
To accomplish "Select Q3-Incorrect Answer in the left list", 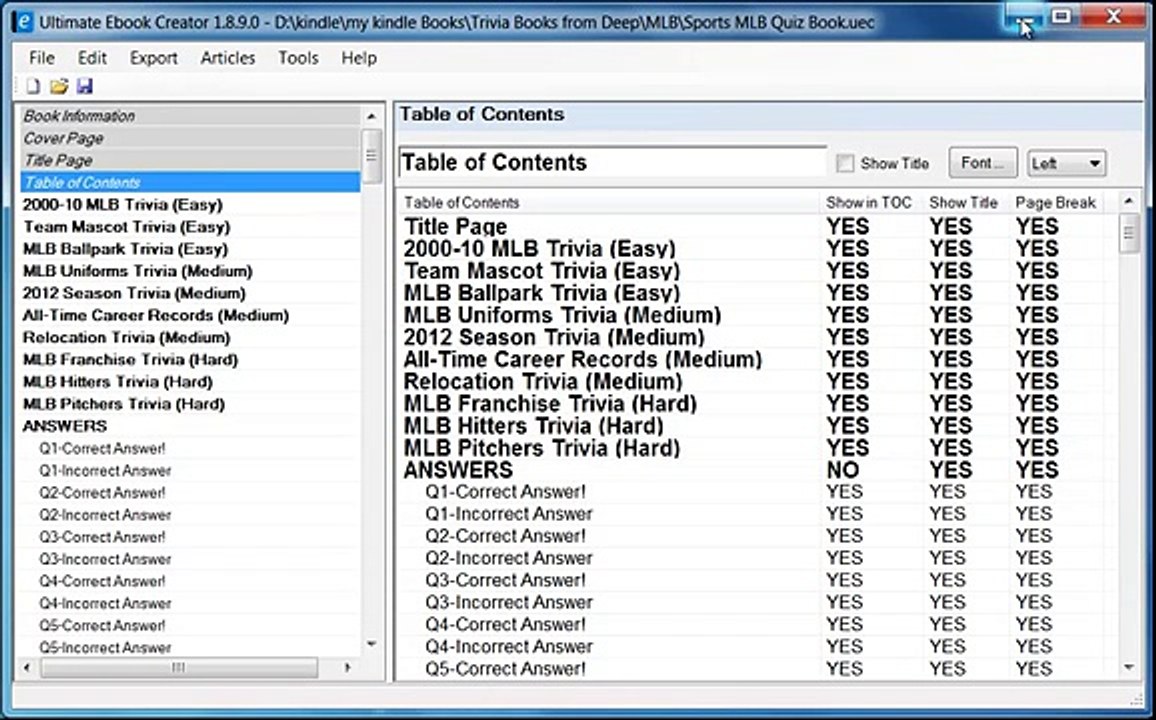I will pyautogui.click(x=191, y=559).
